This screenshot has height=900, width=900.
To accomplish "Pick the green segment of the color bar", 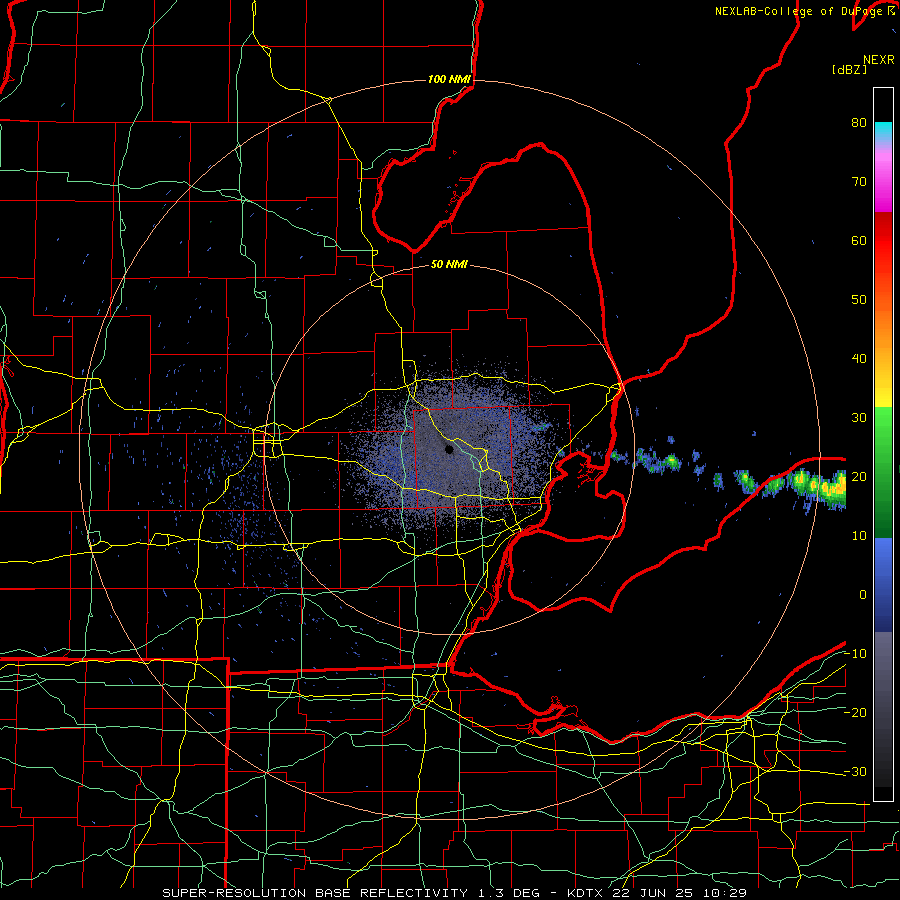I will tap(883, 472).
